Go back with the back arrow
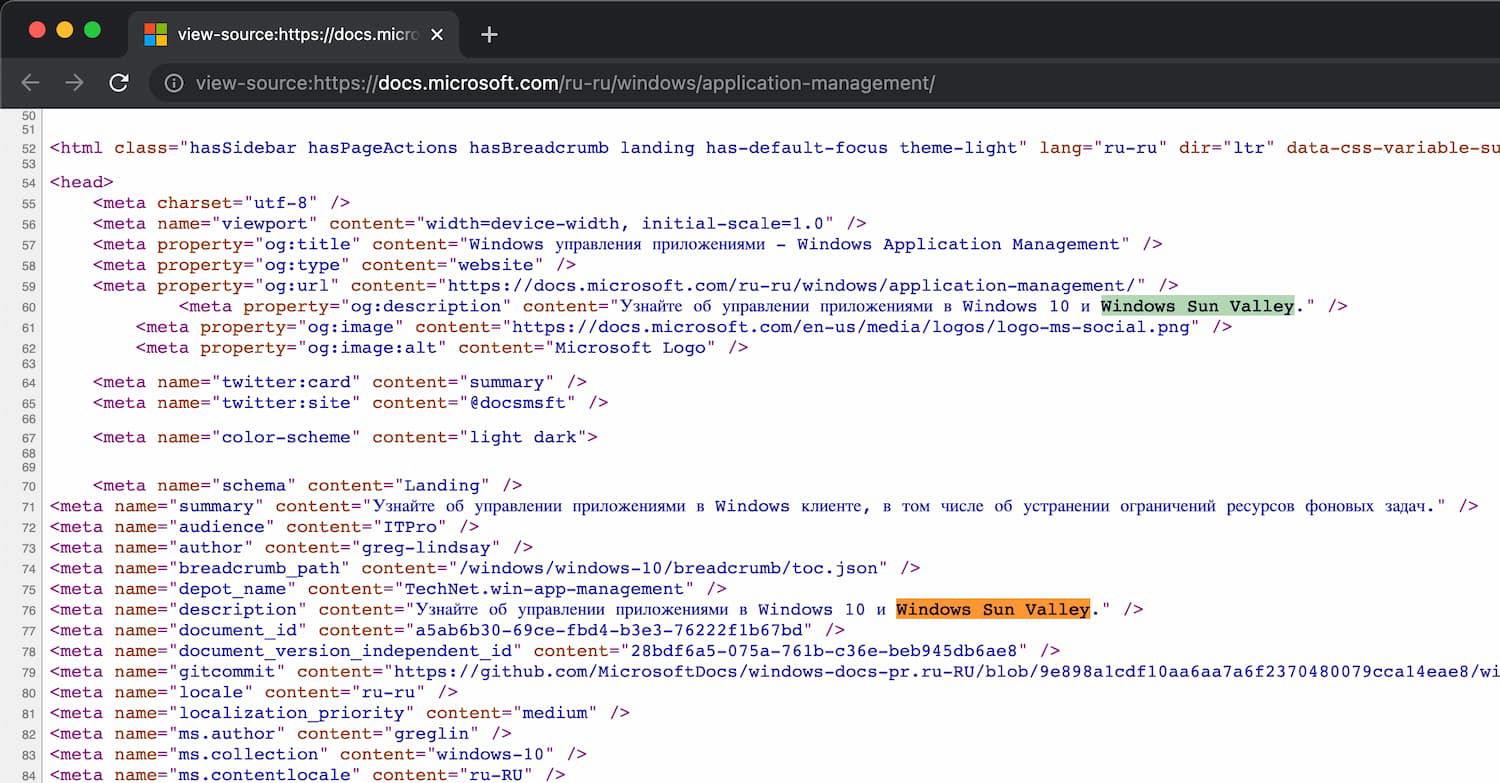The height and width of the screenshot is (783, 1500). click(31, 83)
